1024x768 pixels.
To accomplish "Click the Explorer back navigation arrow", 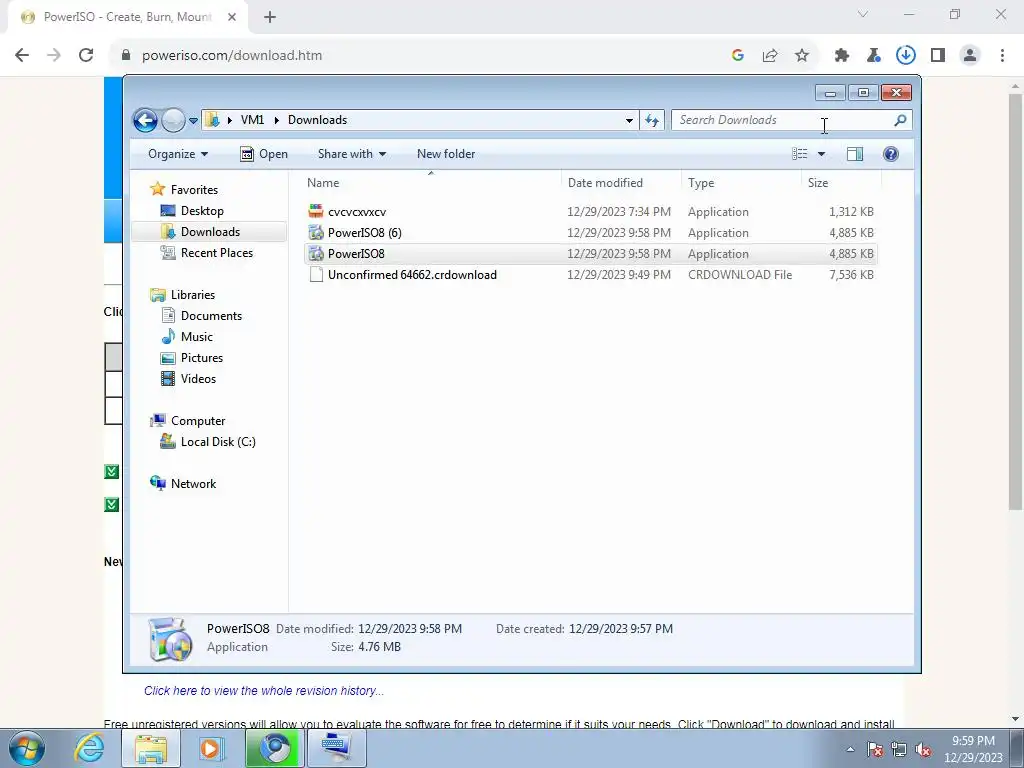I will [145, 120].
